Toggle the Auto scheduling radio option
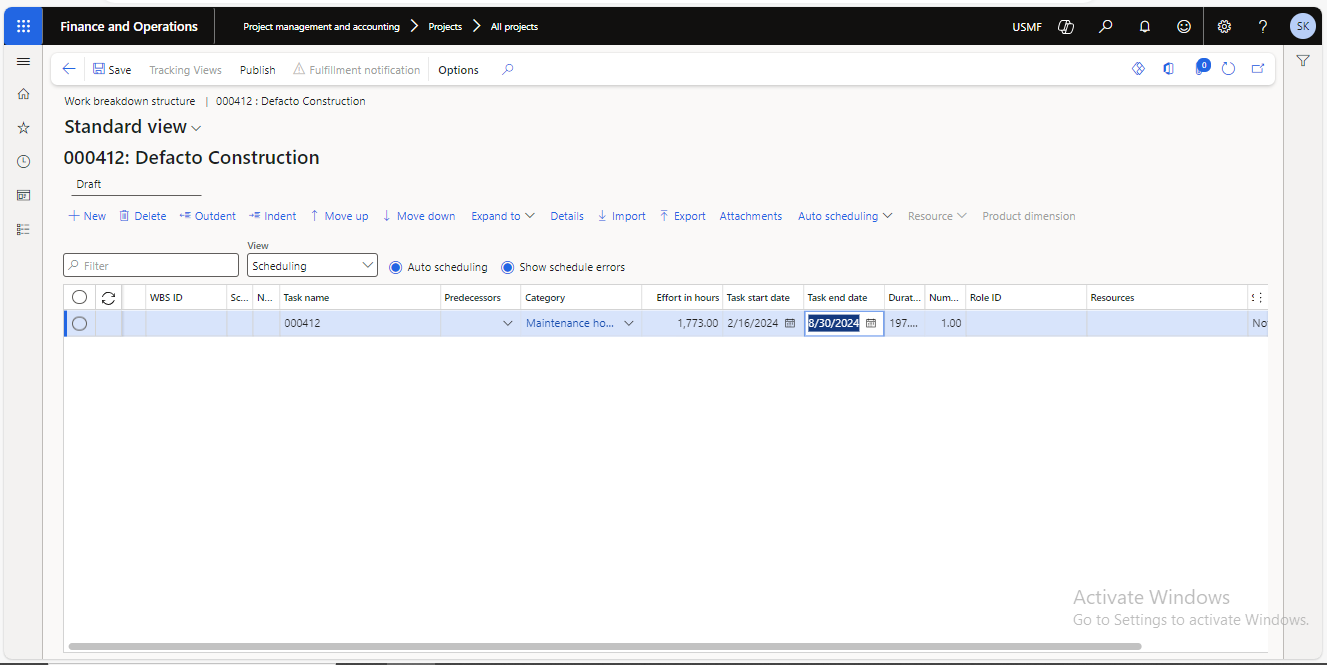This screenshot has height=665, width=1327. pyautogui.click(x=396, y=267)
